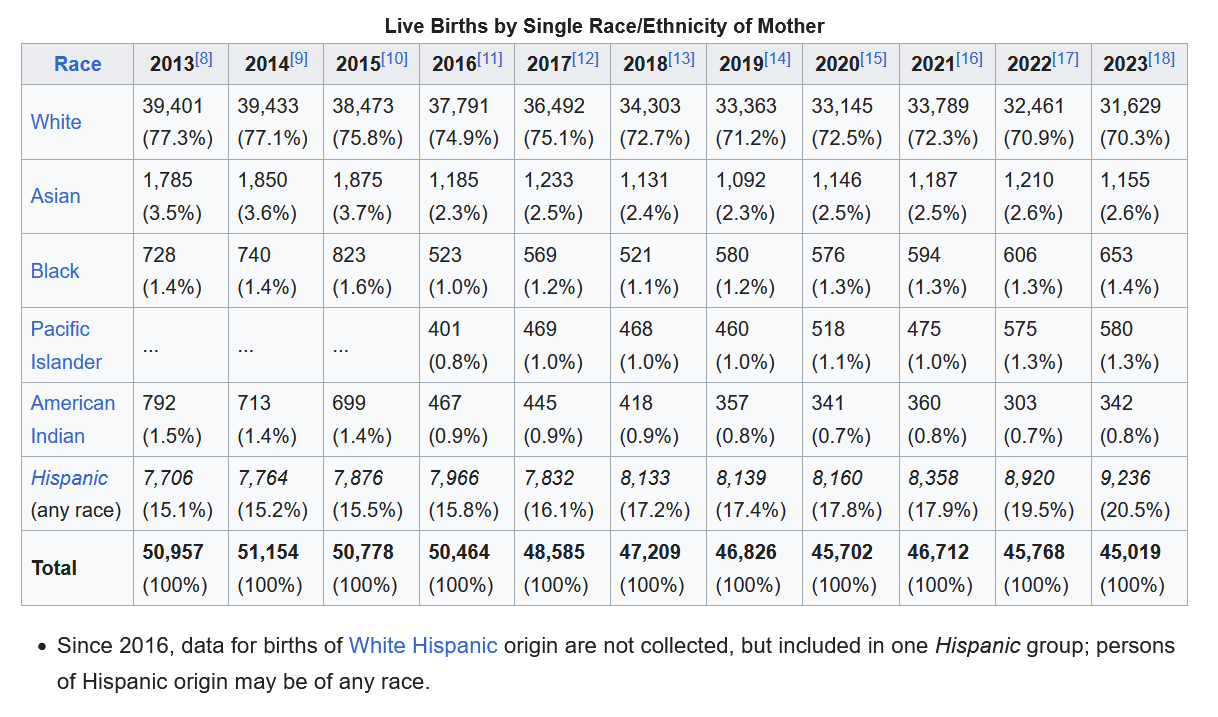Follow the Race column header link
1218x717 pixels.
pyautogui.click(x=78, y=64)
